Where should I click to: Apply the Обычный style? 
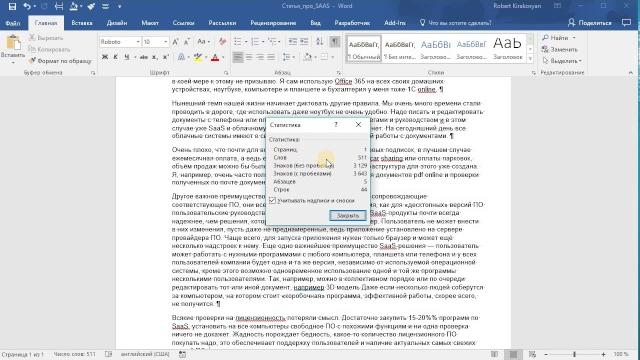click(x=364, y=49)
